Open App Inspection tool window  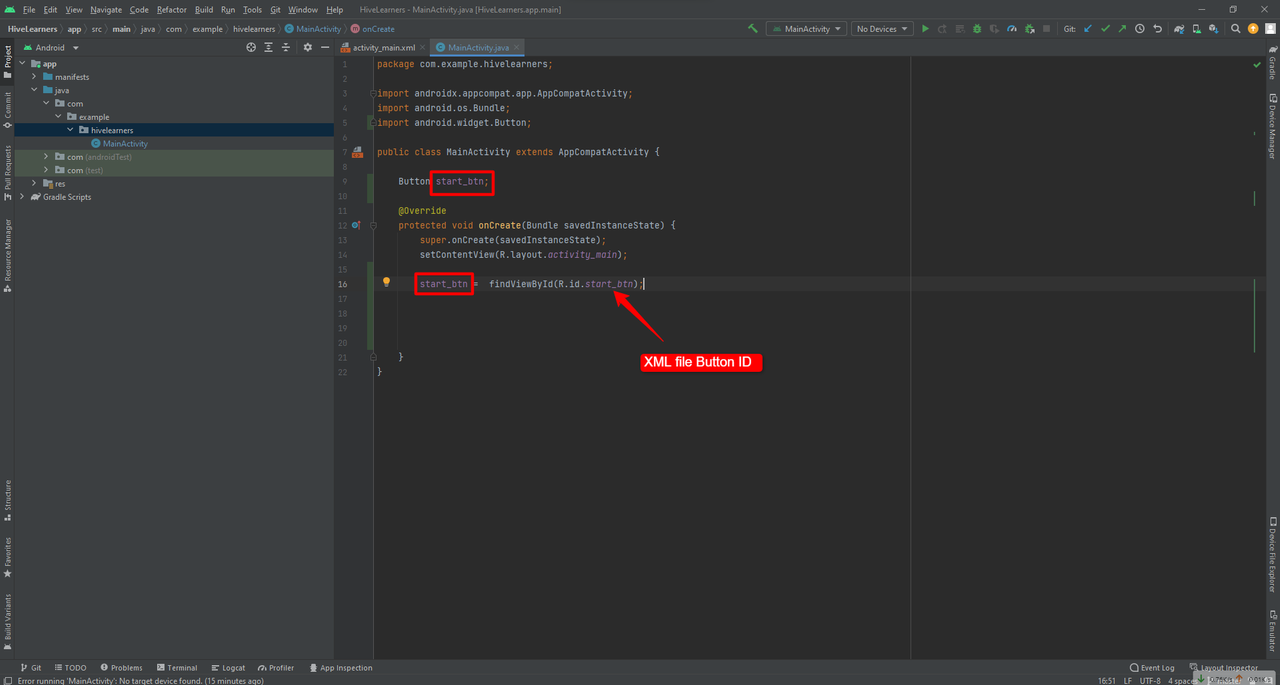pos(341,668)
